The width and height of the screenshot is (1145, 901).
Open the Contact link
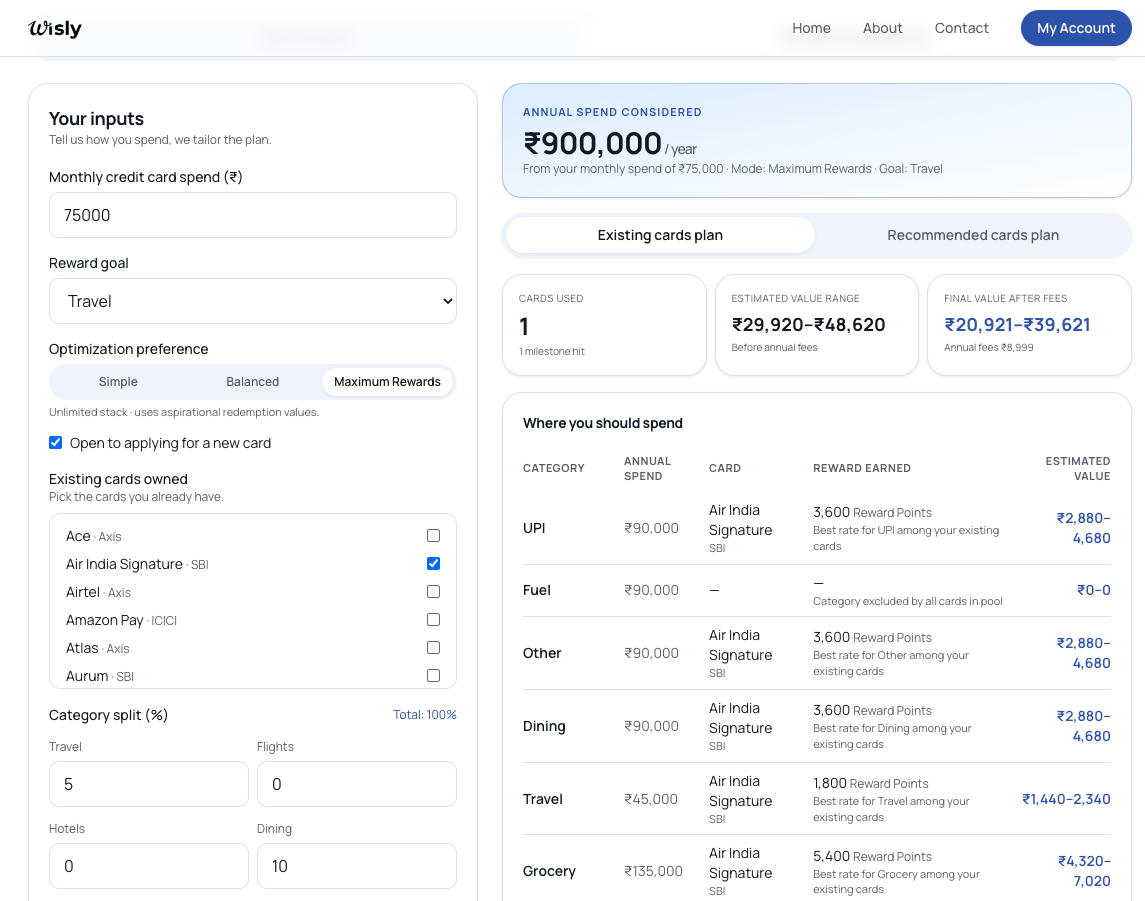pos(961,28)
